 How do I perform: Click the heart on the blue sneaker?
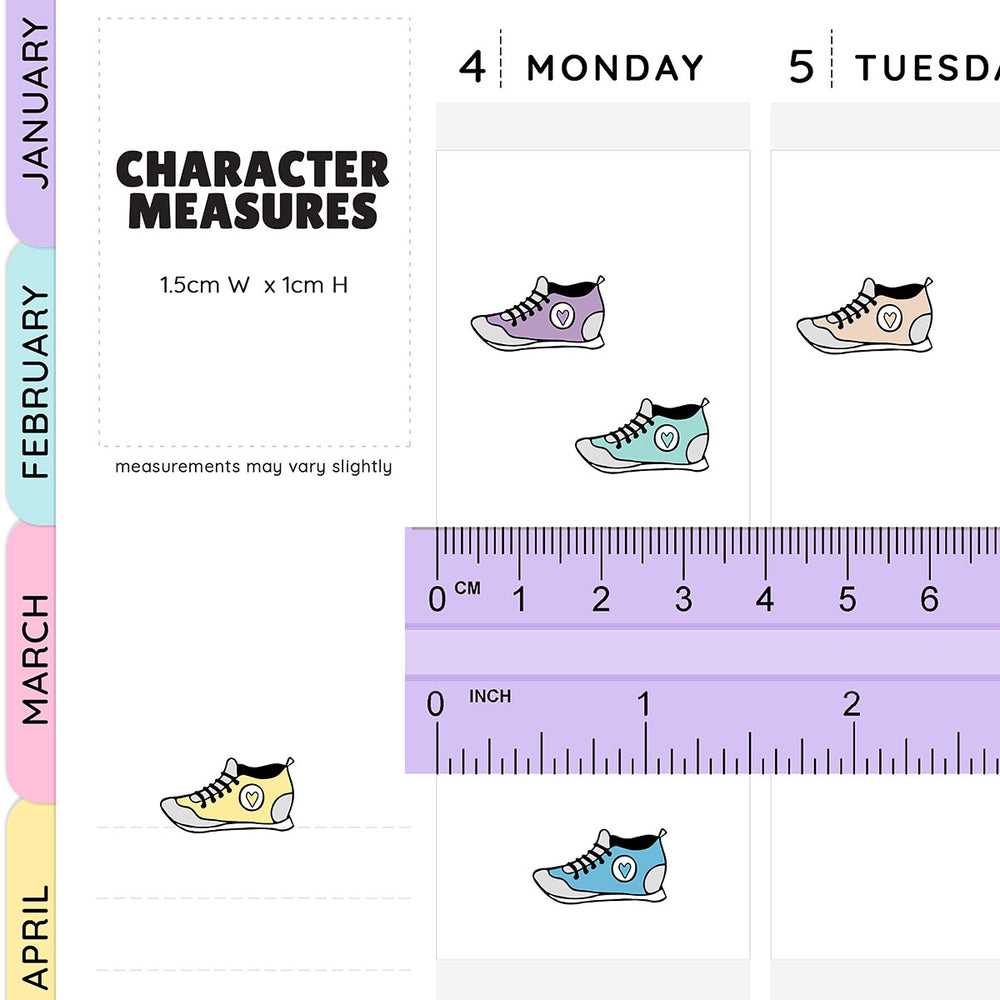624,868
